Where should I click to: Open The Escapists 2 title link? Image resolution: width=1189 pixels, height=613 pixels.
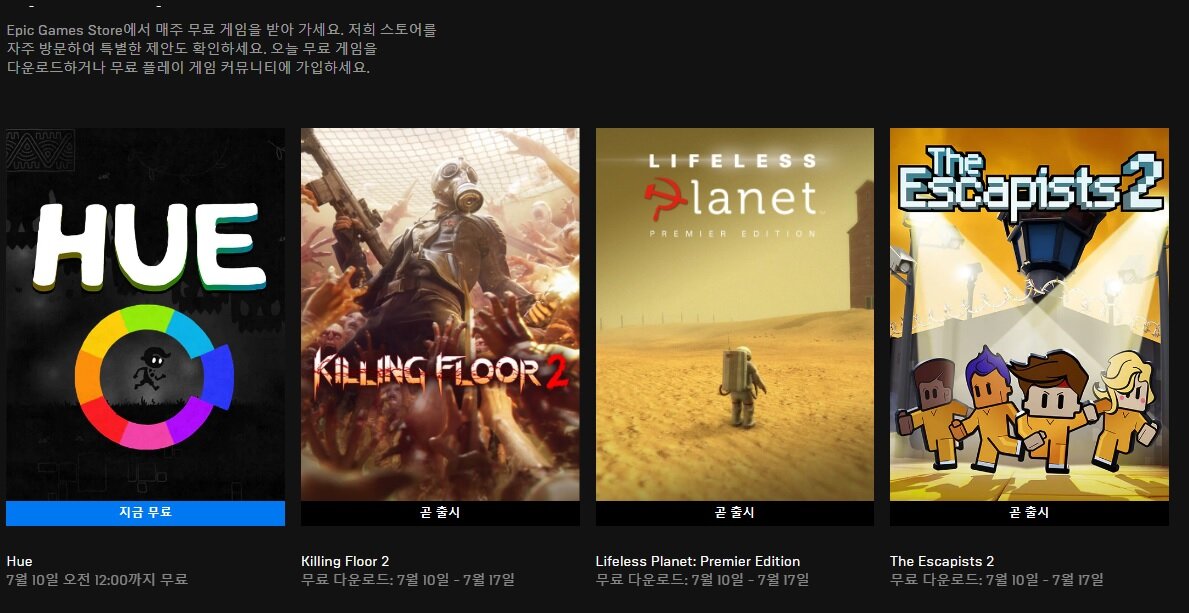tap(942, 561)
